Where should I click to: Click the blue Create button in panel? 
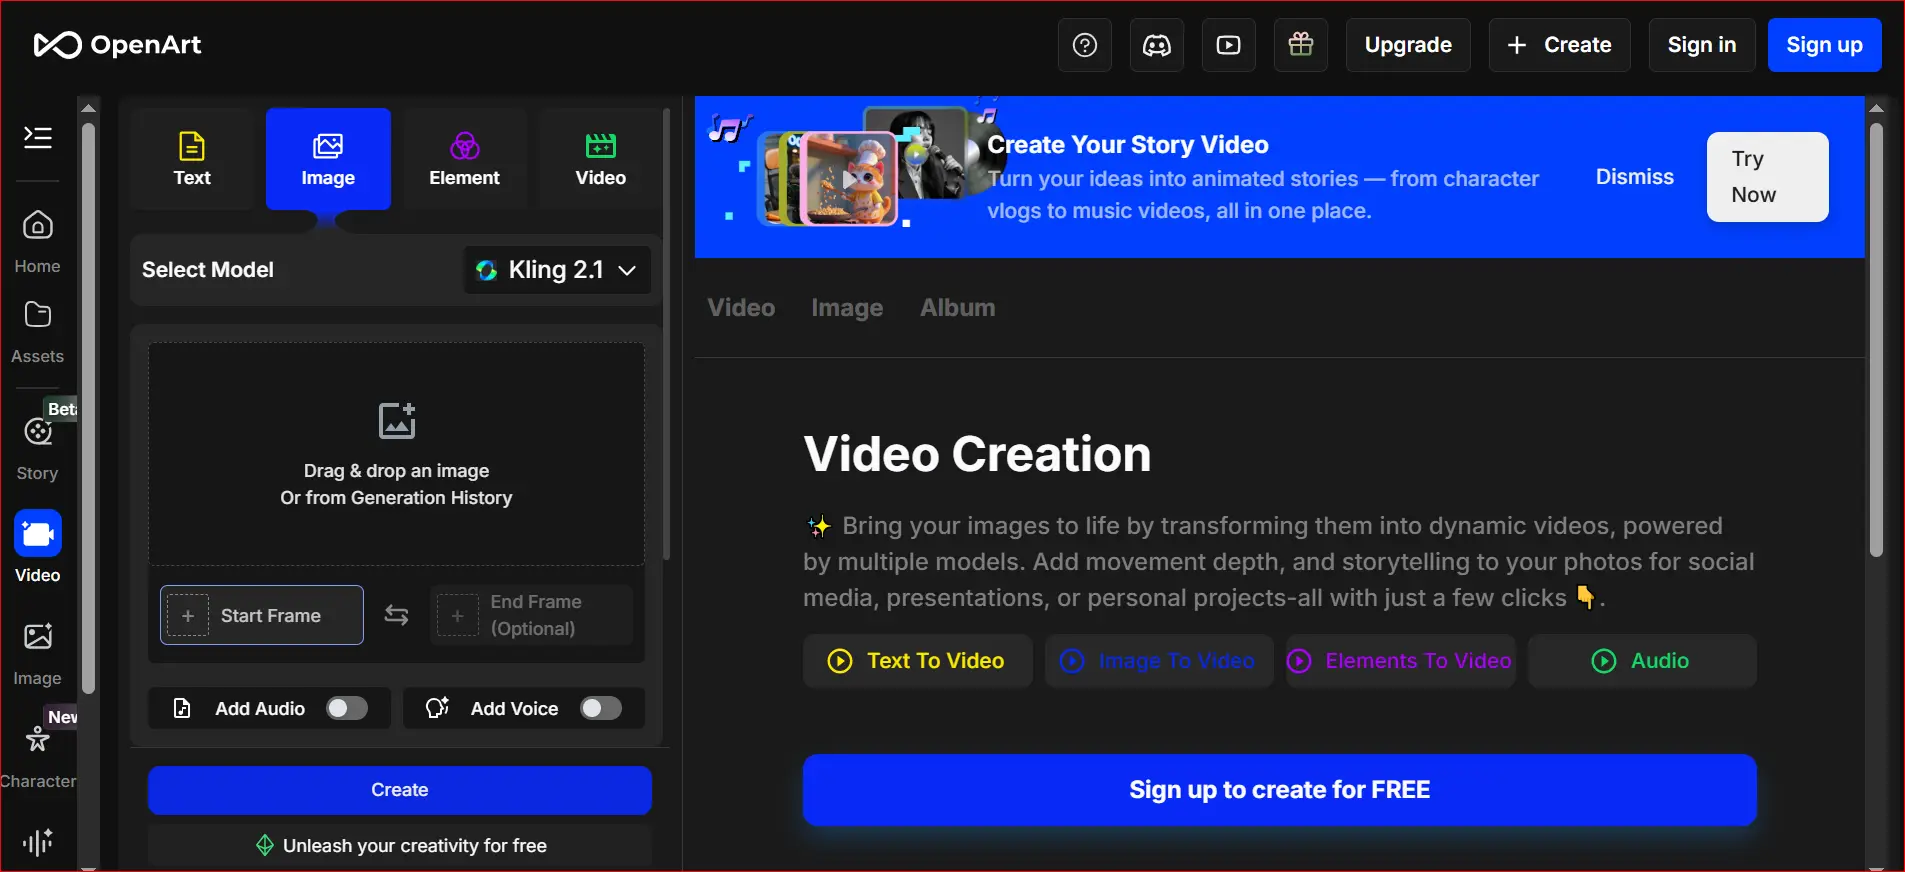400,790
